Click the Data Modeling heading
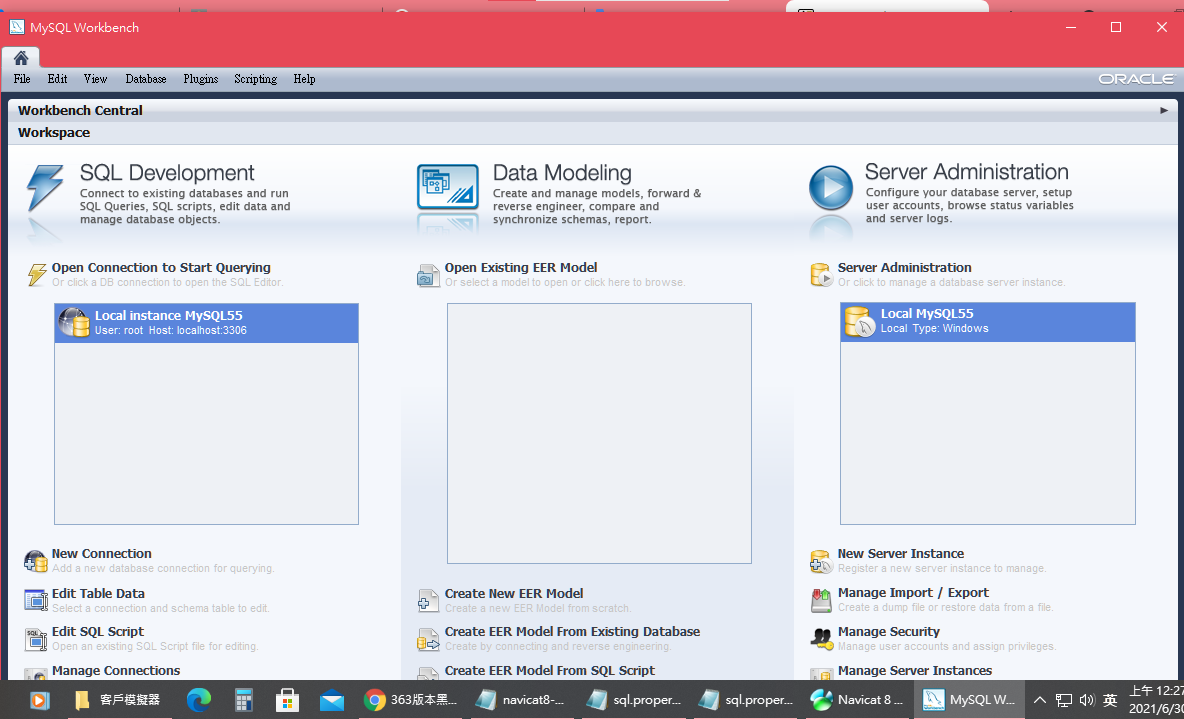Screen dimensions: 1184x719 563,173
